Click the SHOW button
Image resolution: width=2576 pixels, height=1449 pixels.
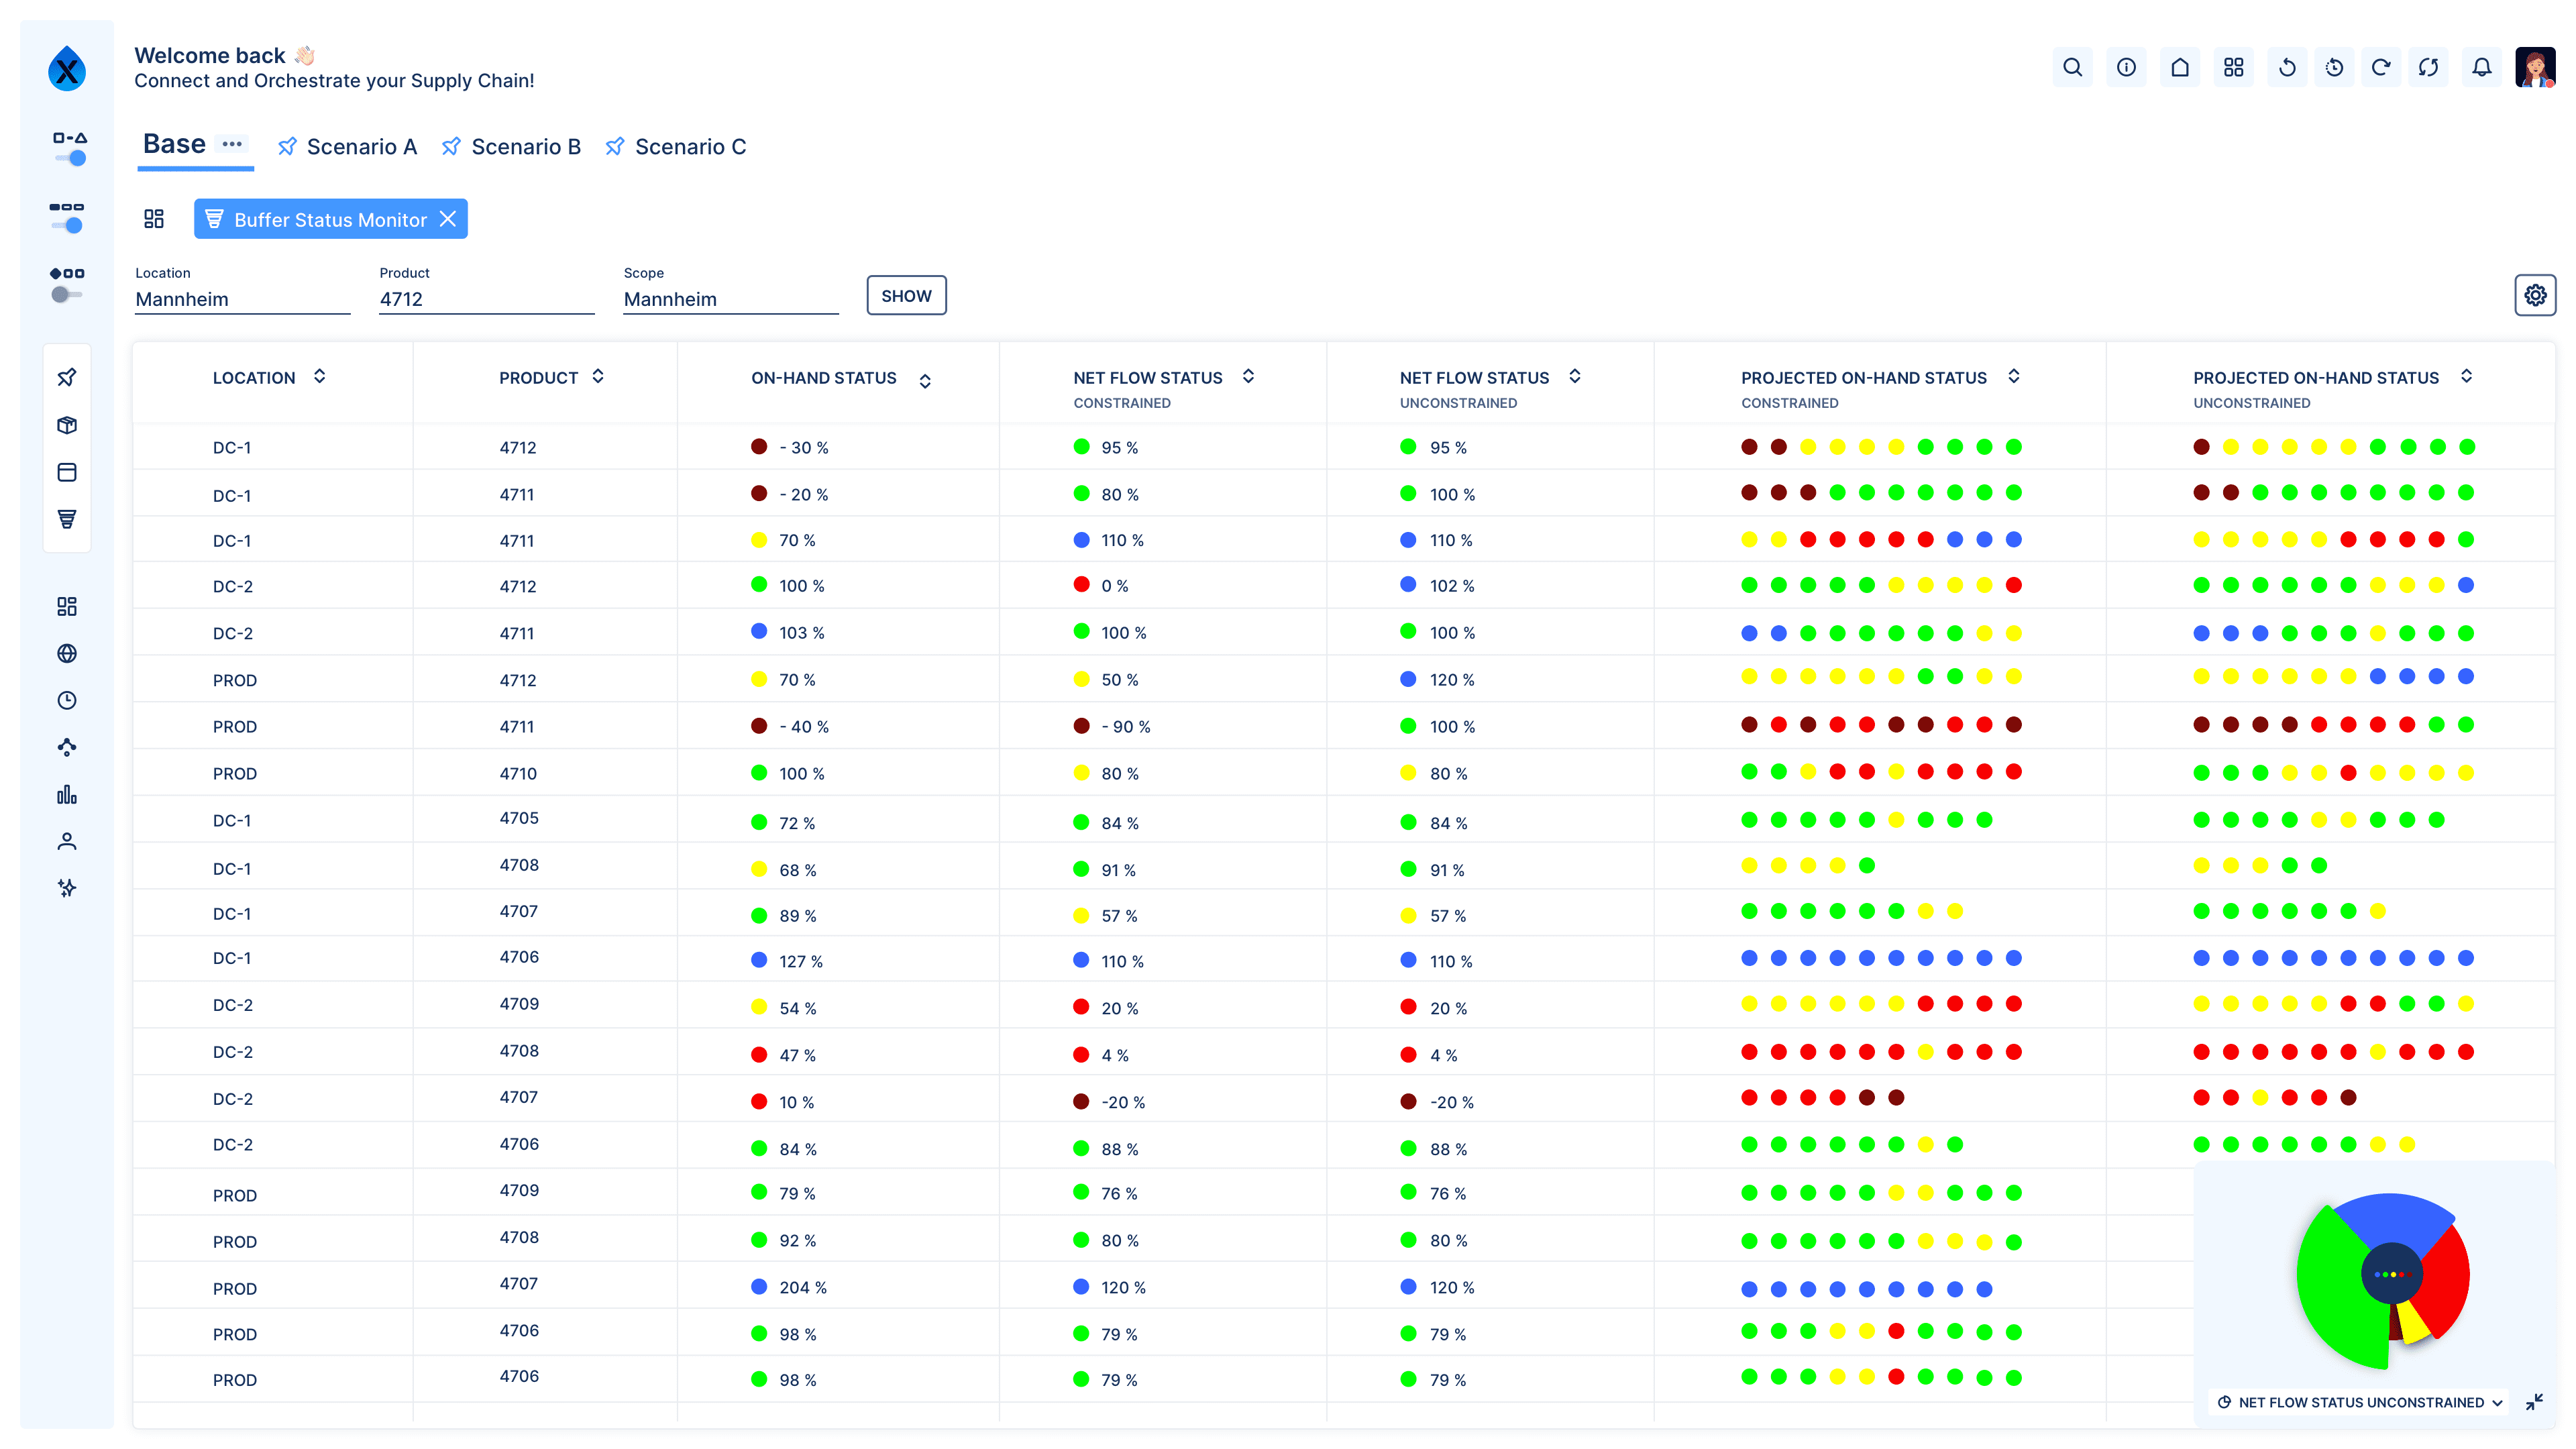(x=905, y=296)
